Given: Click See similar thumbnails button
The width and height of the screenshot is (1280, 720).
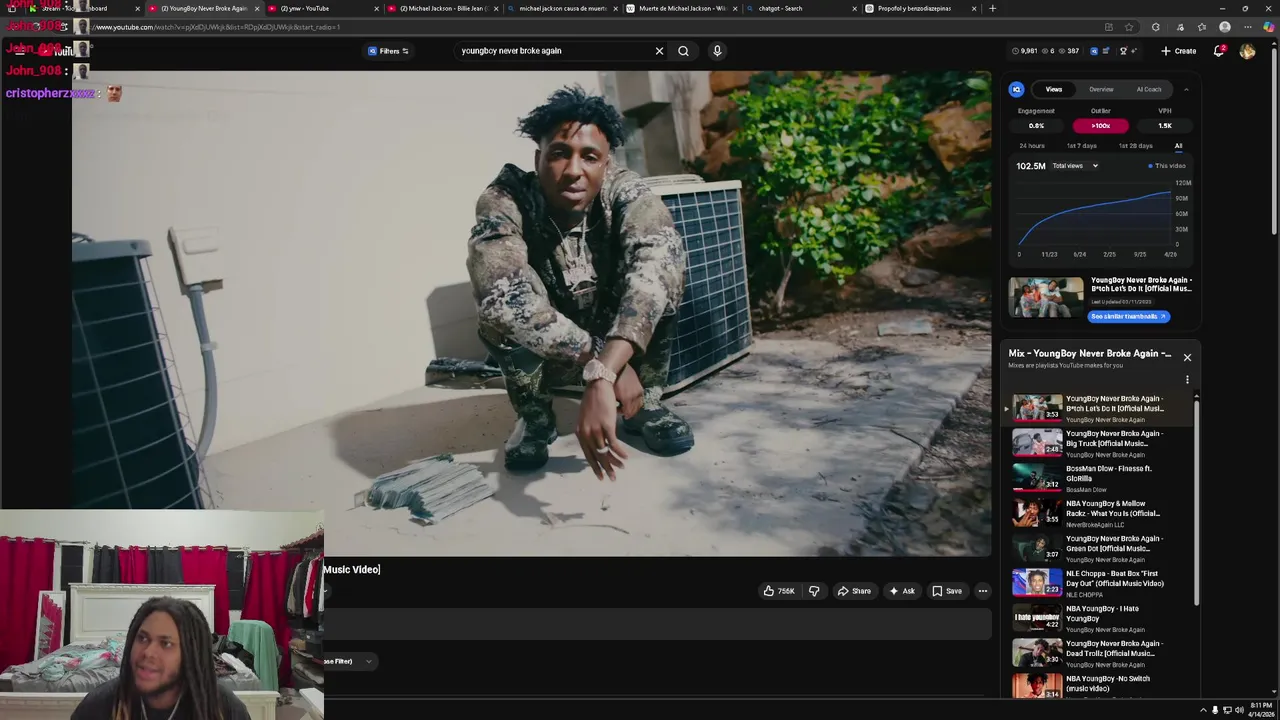Looking at the screenshot, I should [x=1128, y=316].
